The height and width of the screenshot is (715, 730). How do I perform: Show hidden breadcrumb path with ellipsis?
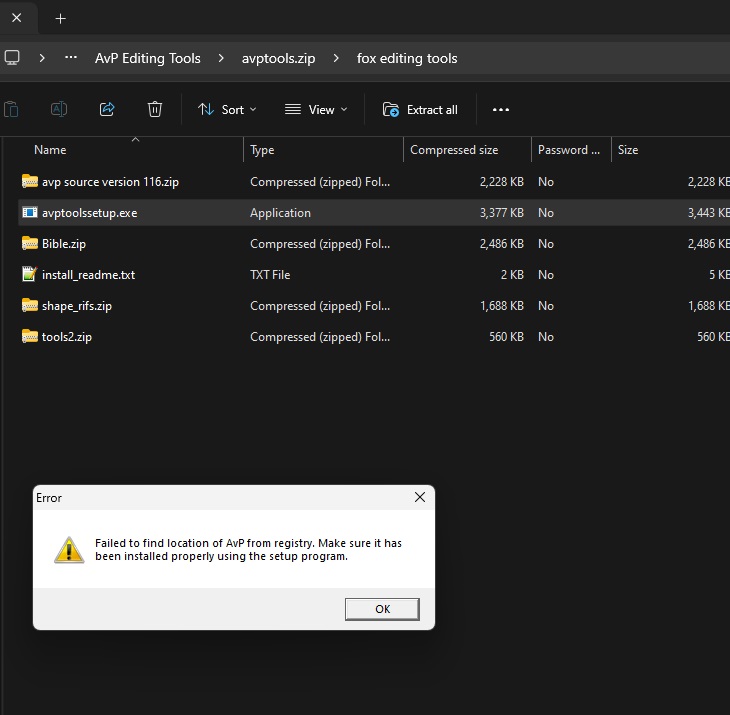coord(71,58)
